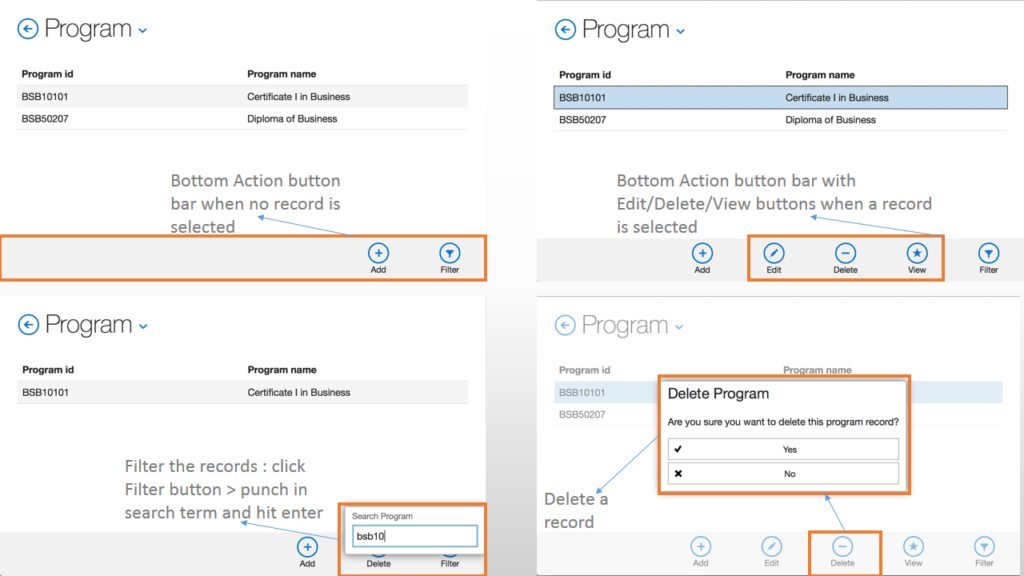Image resolution: width=1024 pixels, height=576 pixels.
Task: Confirm deletion by clicking Yes in dialog
Action: pyautogui.click(x=783, y=449)
